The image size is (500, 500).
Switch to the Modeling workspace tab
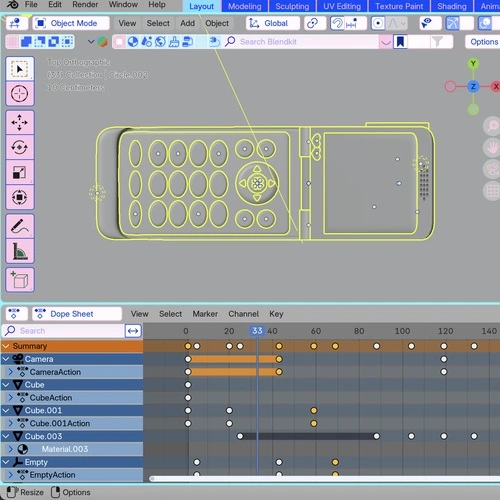click(x=245, y=6)
